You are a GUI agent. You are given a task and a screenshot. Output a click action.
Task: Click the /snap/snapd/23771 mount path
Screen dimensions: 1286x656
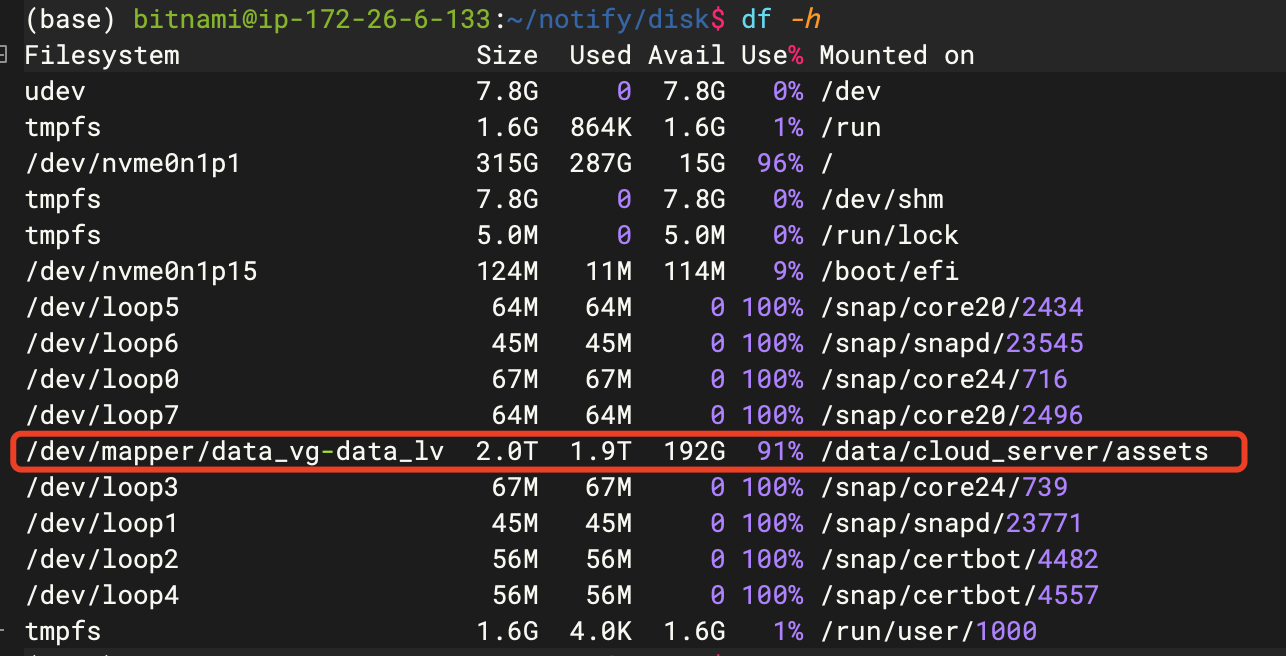(x=950, y=523)
